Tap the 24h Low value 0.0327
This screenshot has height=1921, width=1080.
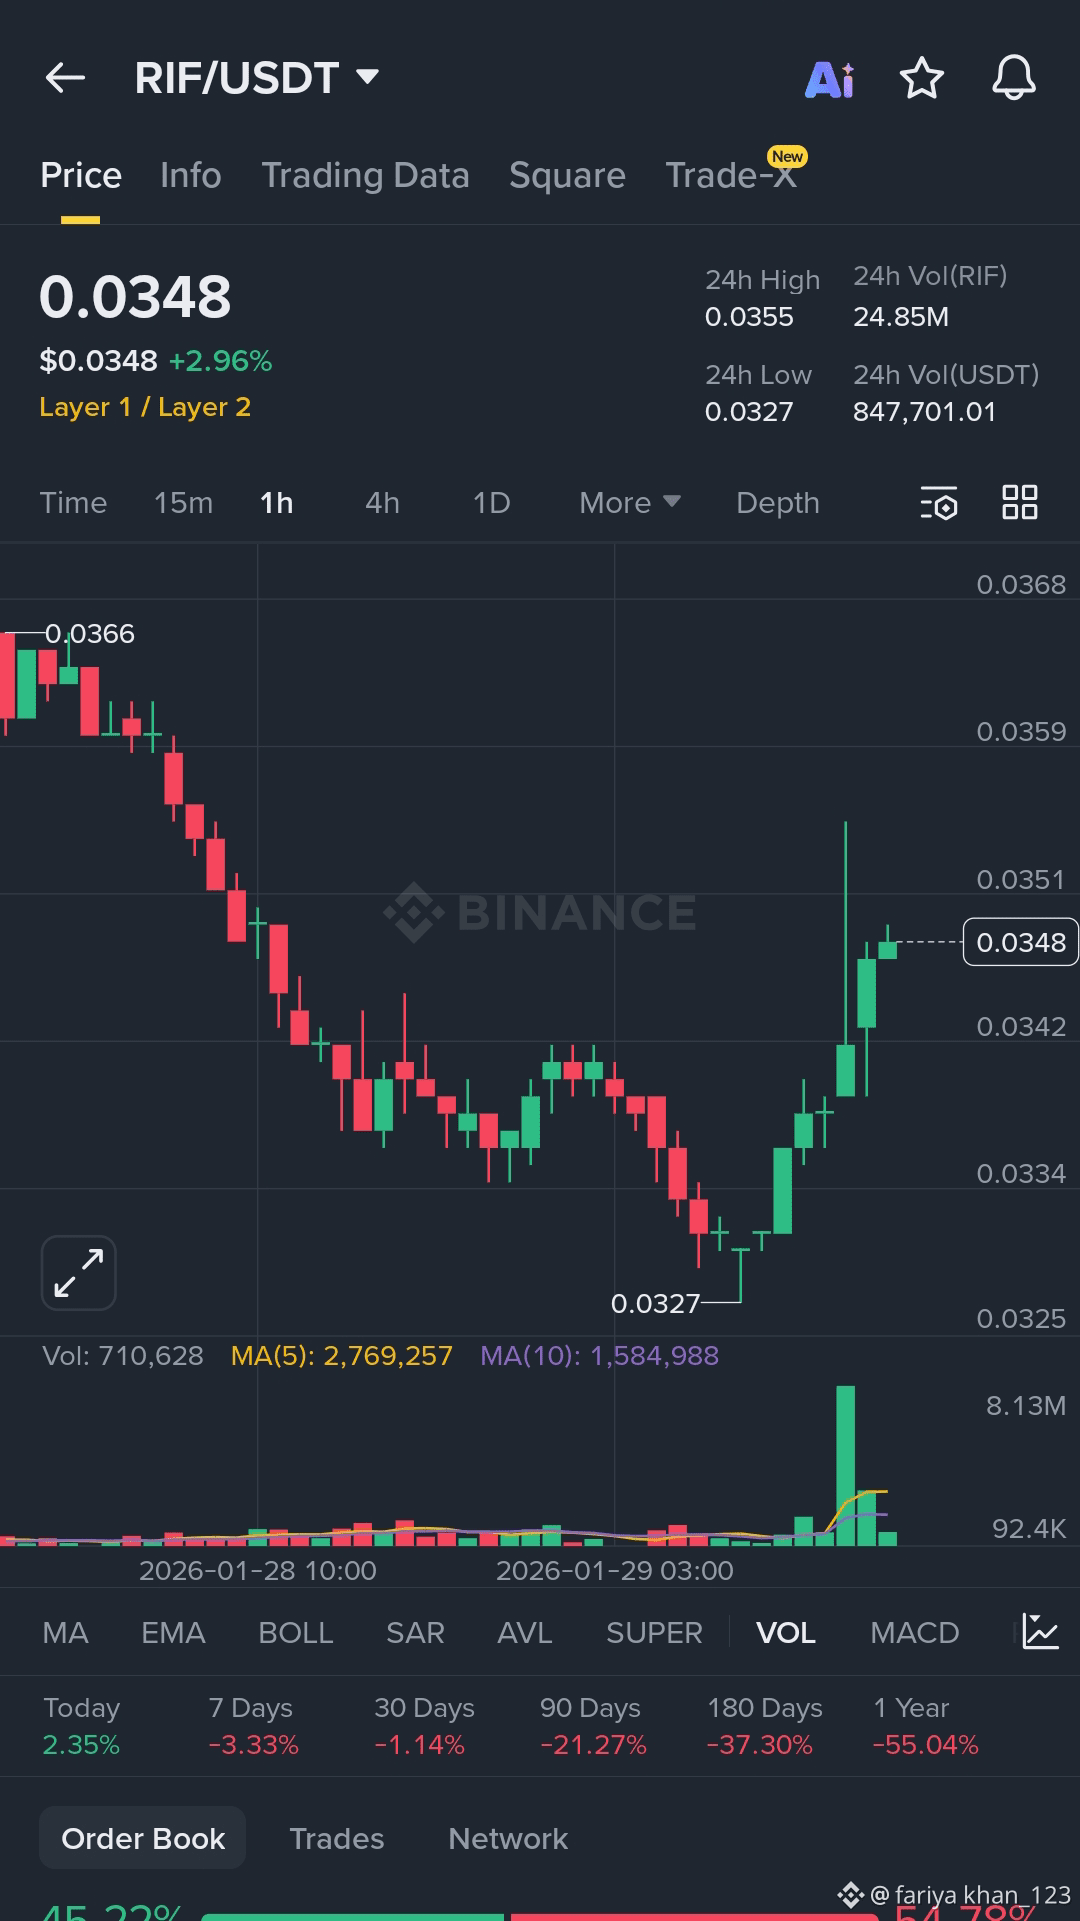[x=749, y=412]
